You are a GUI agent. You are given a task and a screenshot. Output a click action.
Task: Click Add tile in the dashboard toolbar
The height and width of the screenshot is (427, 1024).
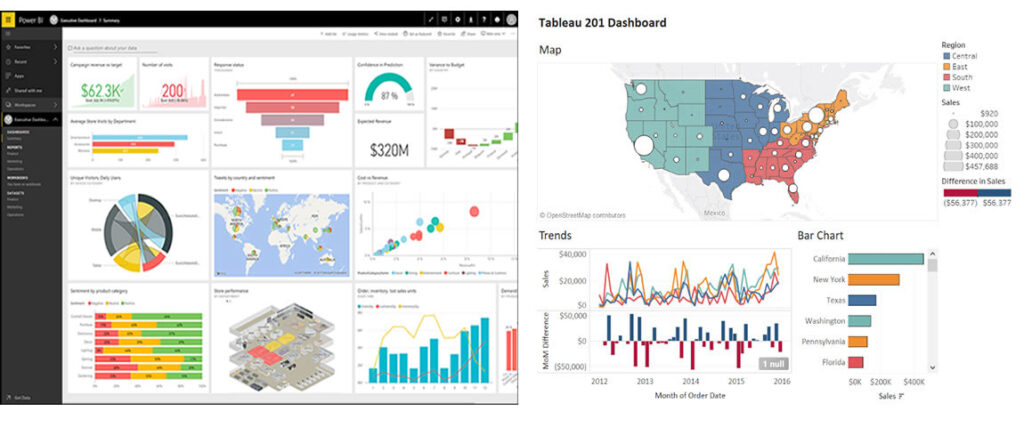click(328, 34)
